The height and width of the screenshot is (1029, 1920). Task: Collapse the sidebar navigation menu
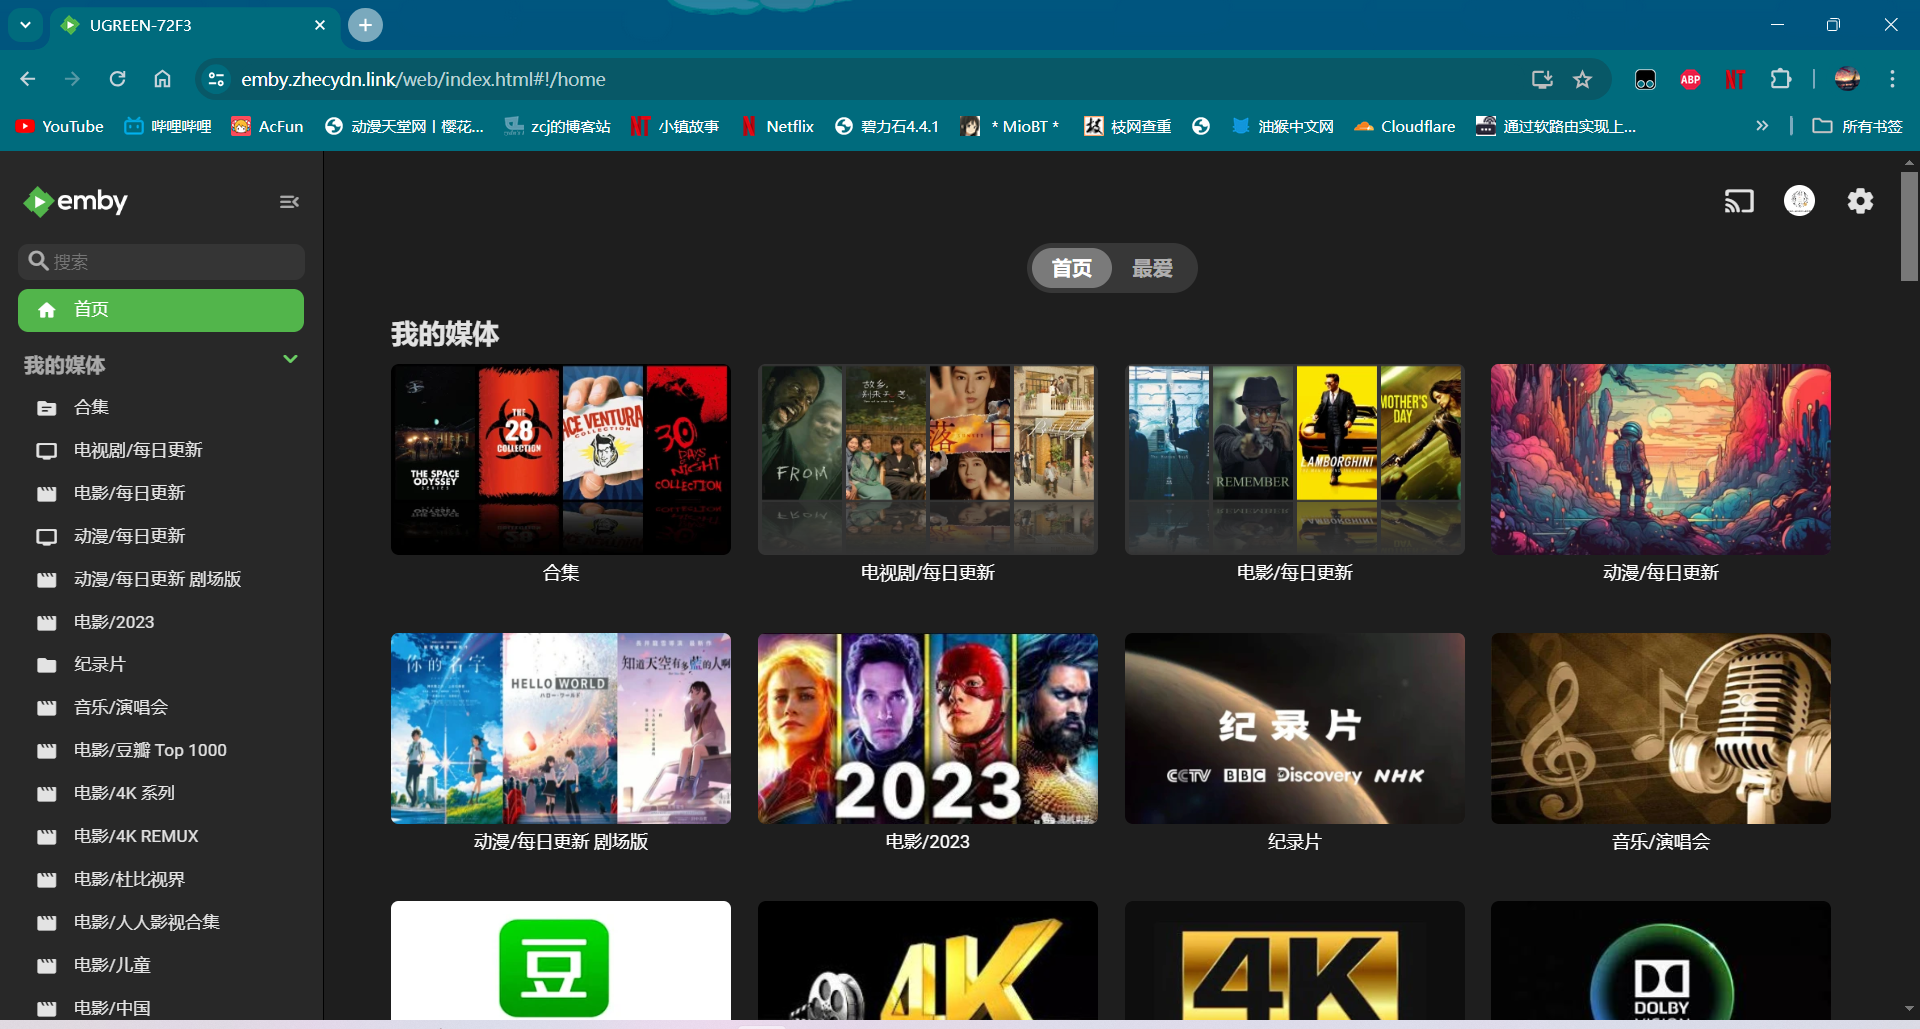[x=289, y=202]
